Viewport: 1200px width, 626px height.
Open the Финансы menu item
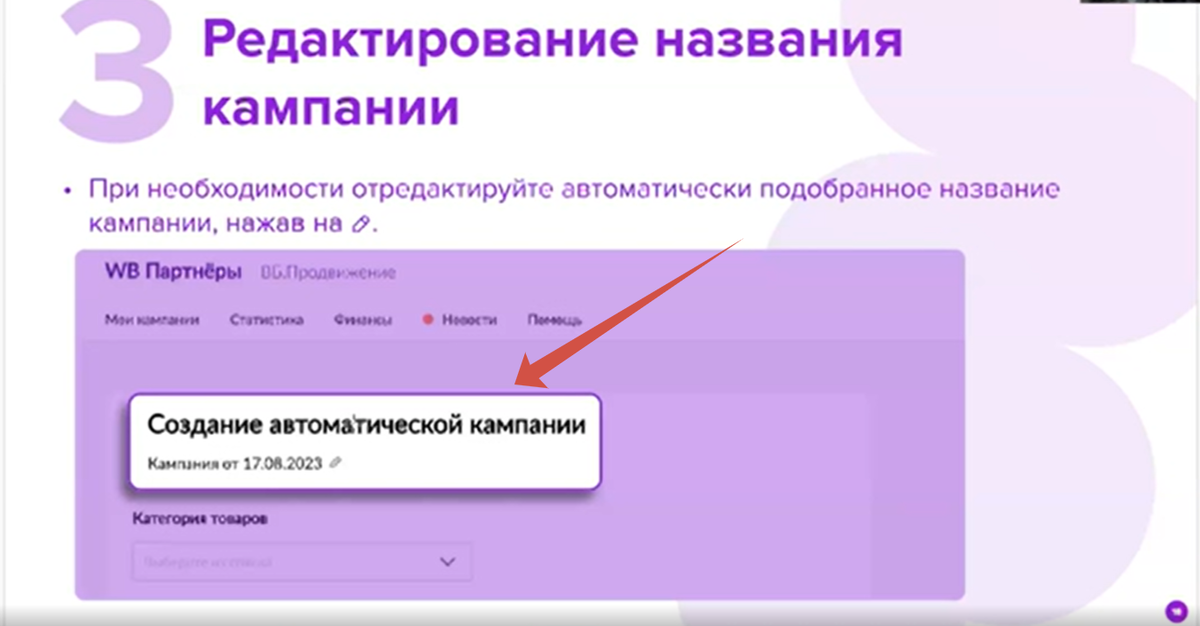pos(363,320)
